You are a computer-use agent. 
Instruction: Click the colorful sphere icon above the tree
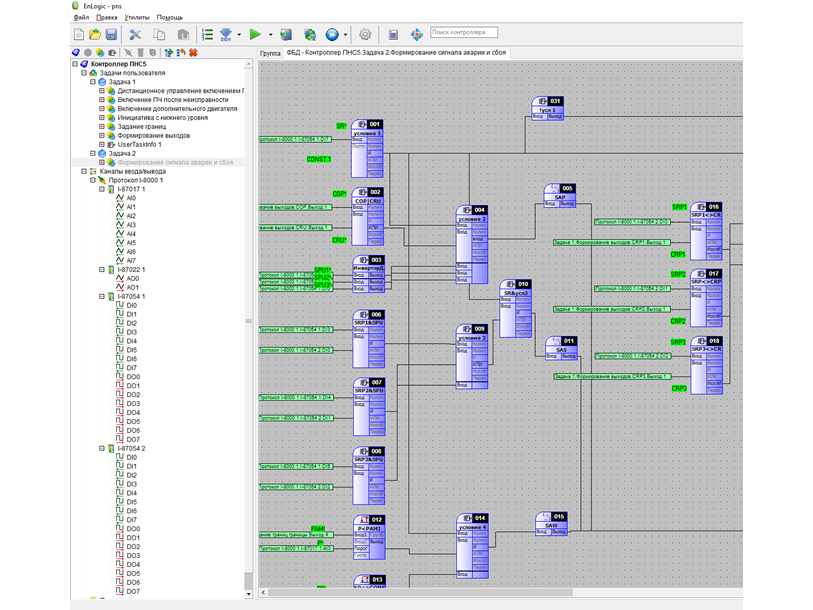[100, 52]
